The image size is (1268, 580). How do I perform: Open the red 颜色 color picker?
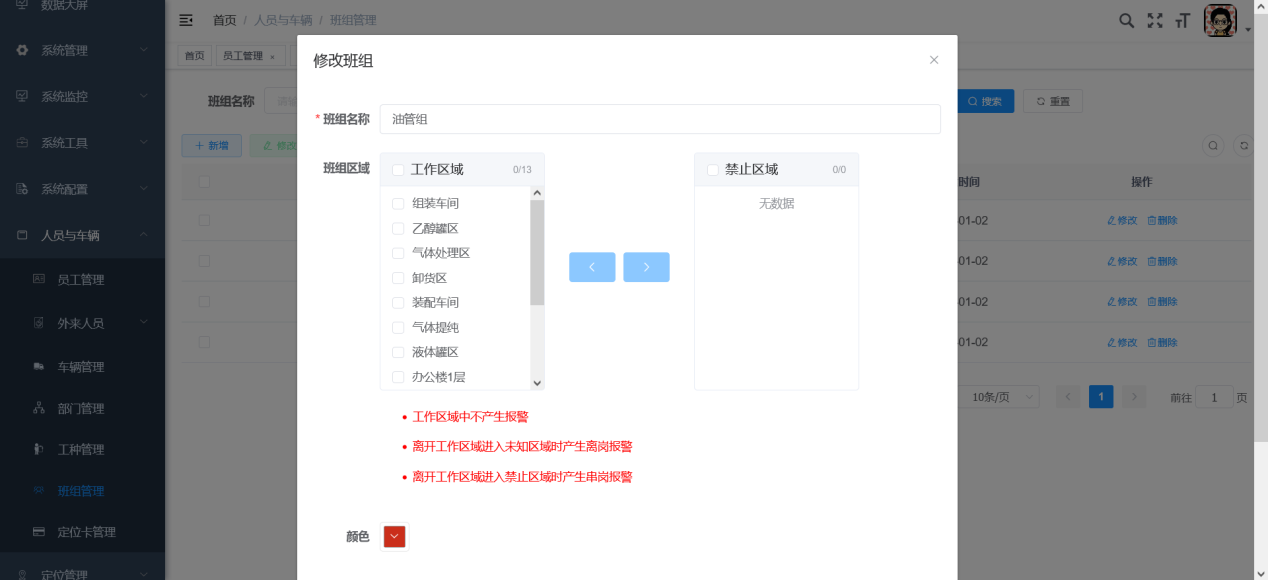tap(393, 536)
